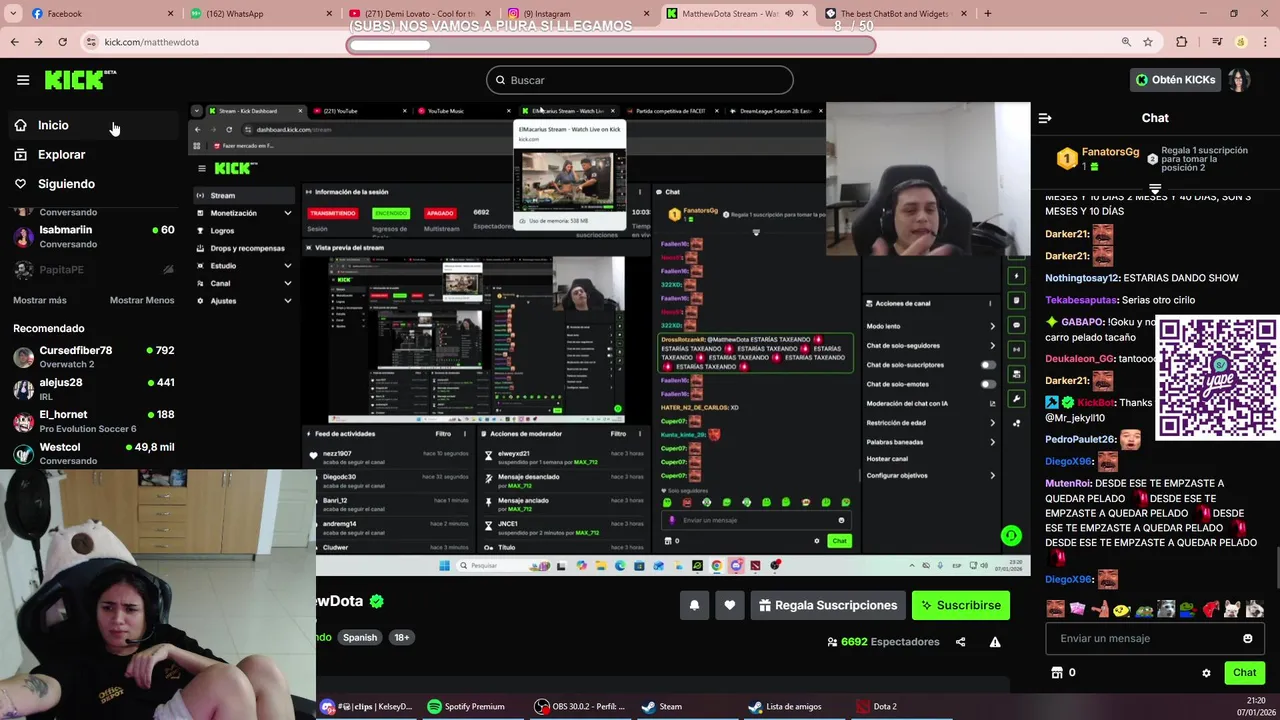Click the 18+ tag

coord(401,637)
